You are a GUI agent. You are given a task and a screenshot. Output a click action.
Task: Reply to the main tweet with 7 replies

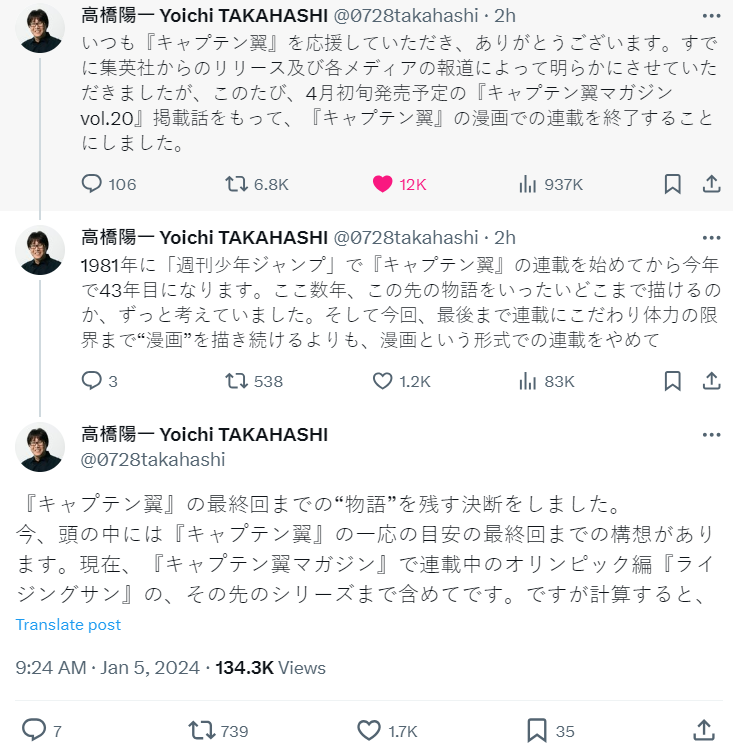[34, 729]
